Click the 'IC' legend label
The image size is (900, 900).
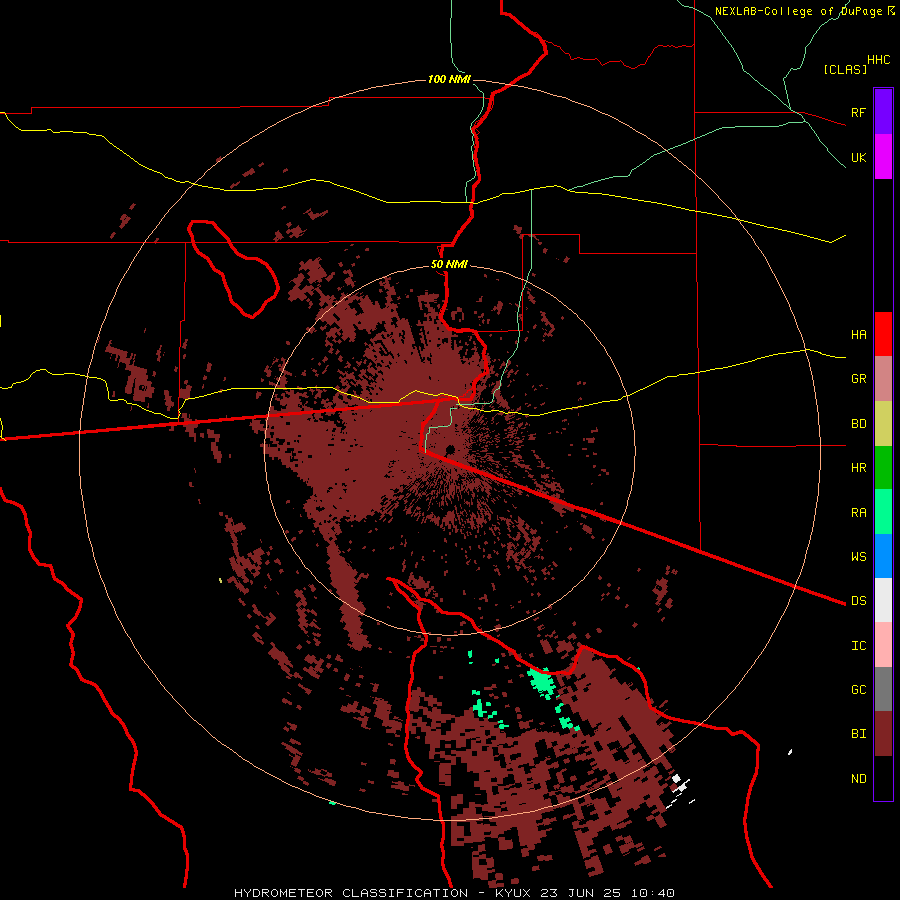coord(858,646)
